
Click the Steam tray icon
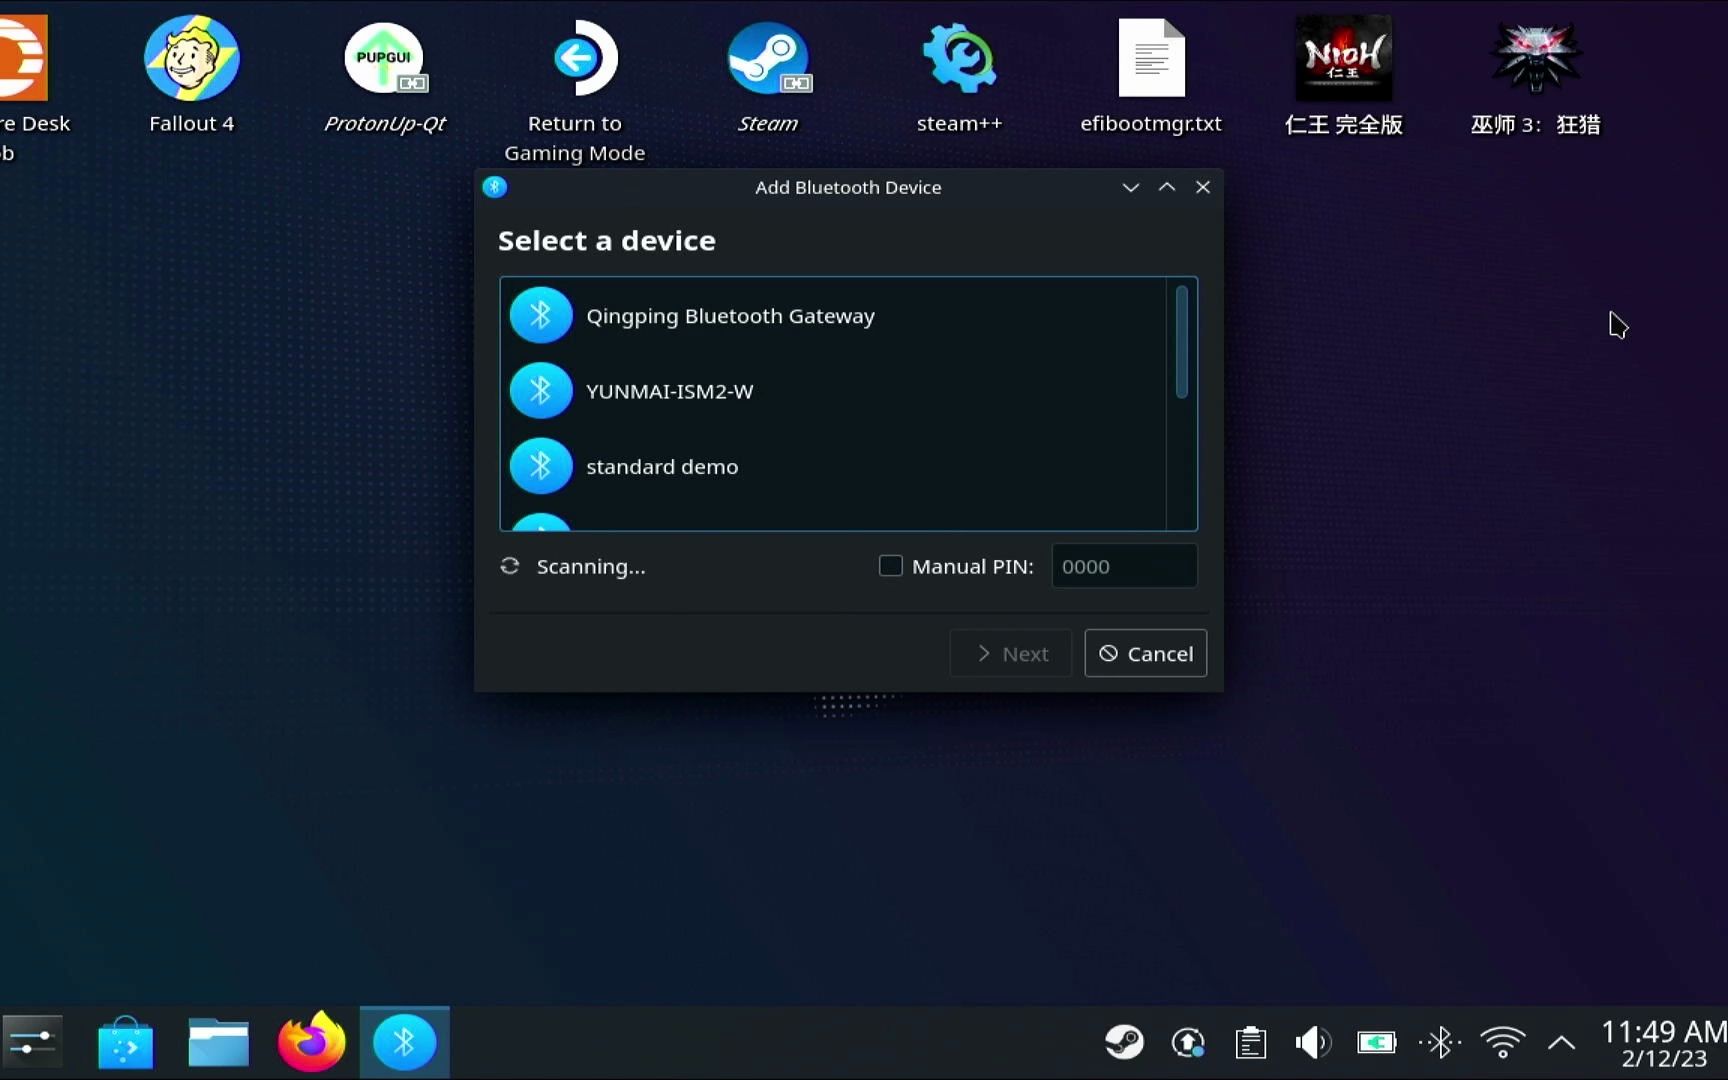pyautogui.click(x=1125, y=1043)
